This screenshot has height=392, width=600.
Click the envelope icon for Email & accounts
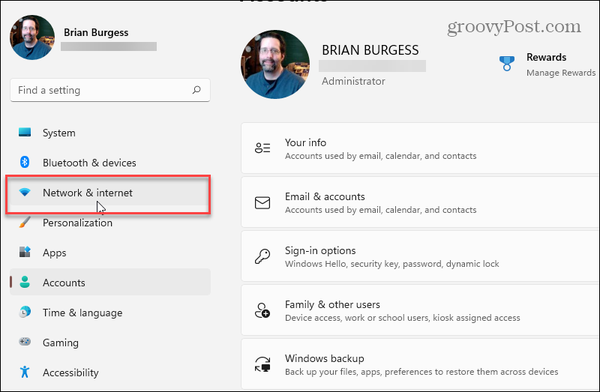(262, 203)
